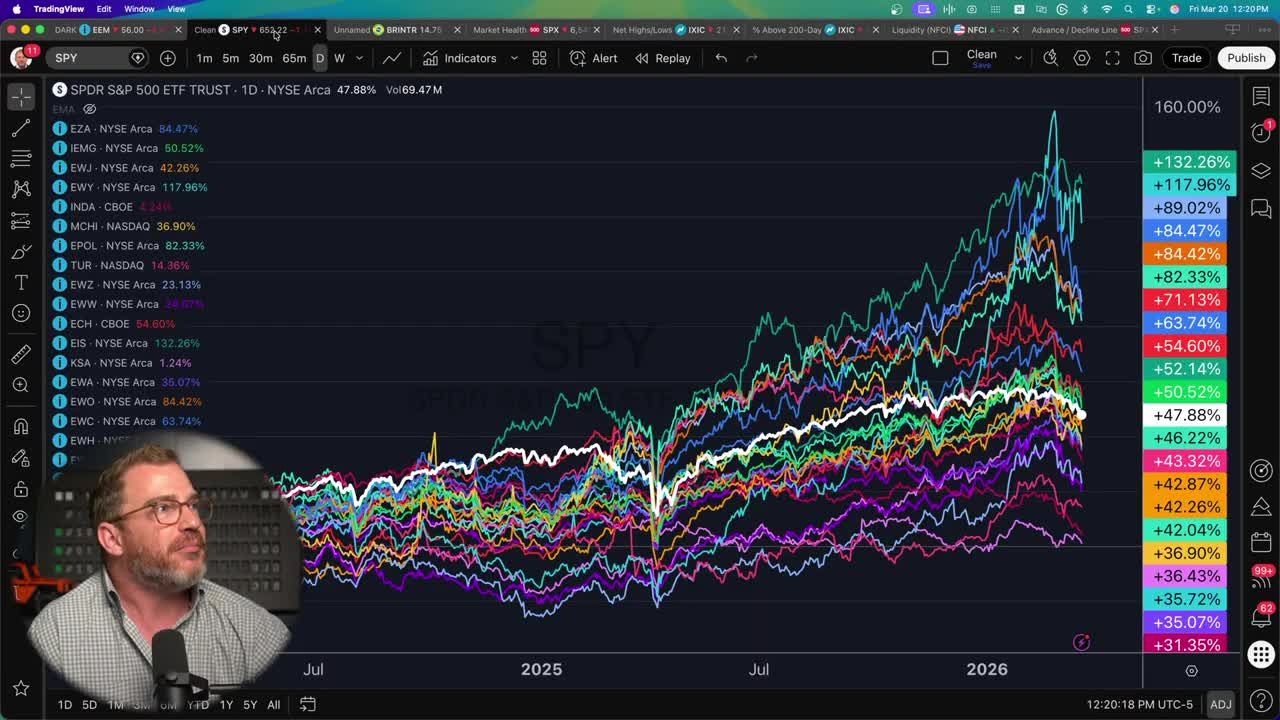1280x720 pixels.
Task: Open the quick search icon
Action: 1051,58
